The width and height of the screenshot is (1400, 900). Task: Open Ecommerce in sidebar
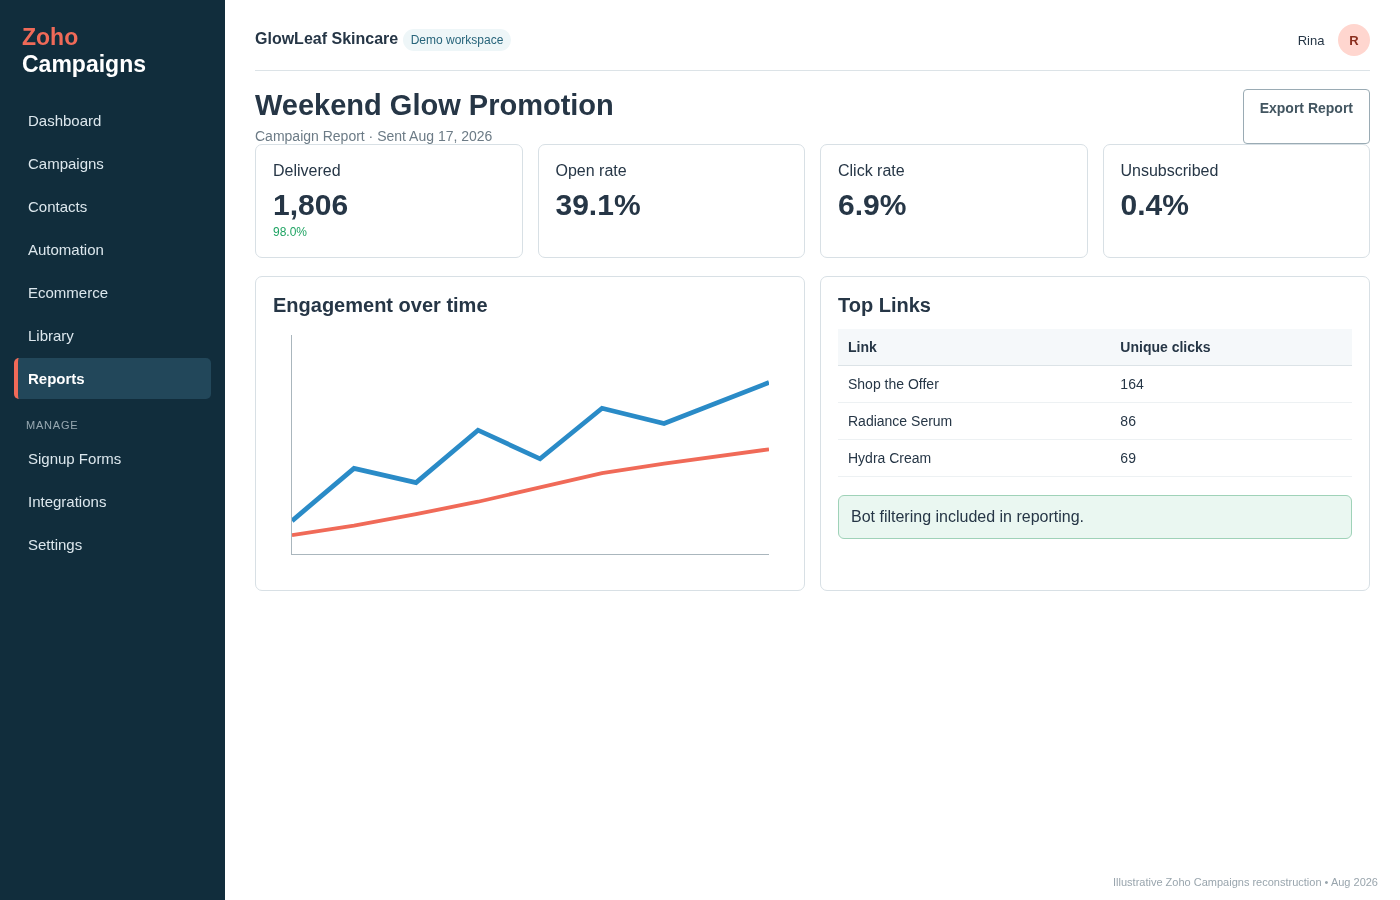point(112,293)
